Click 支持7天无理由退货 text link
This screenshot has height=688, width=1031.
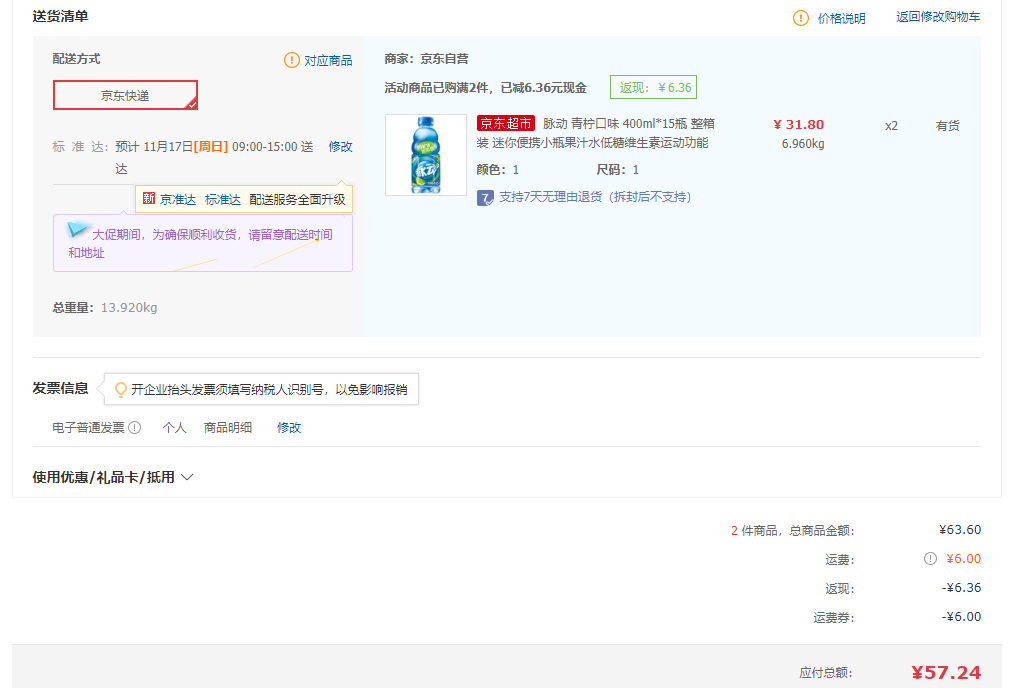[x=594, y=197]
